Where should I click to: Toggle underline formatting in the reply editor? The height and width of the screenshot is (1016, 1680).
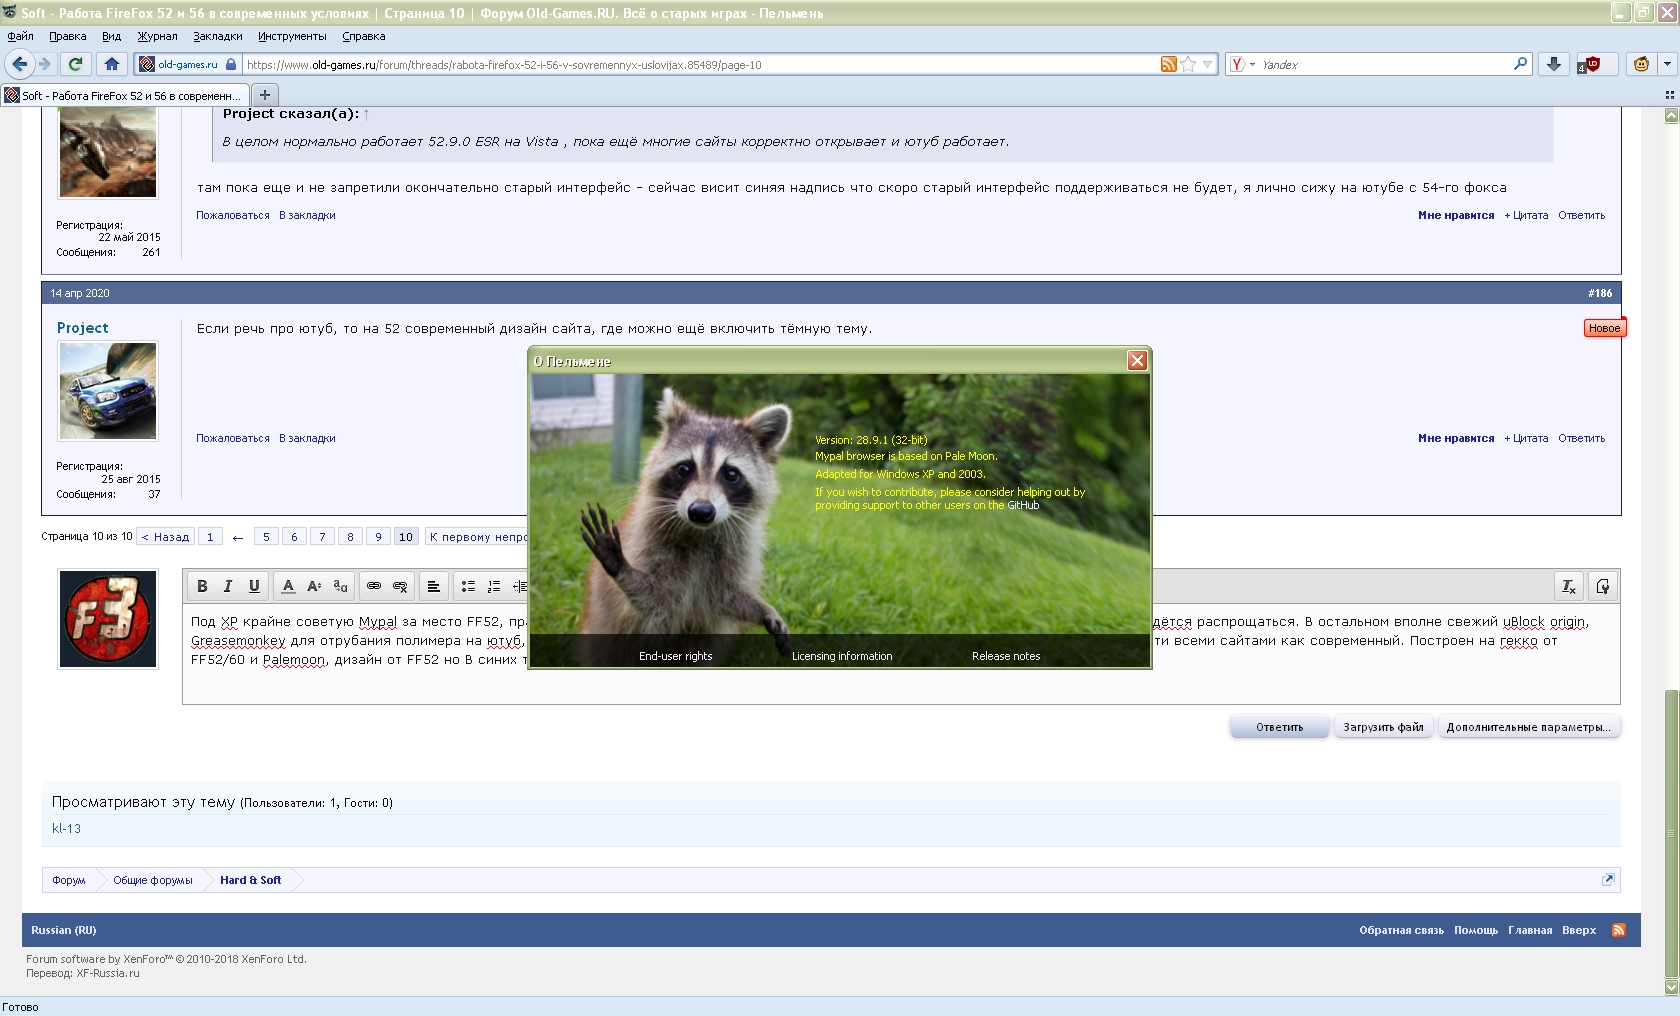(254, 586)
